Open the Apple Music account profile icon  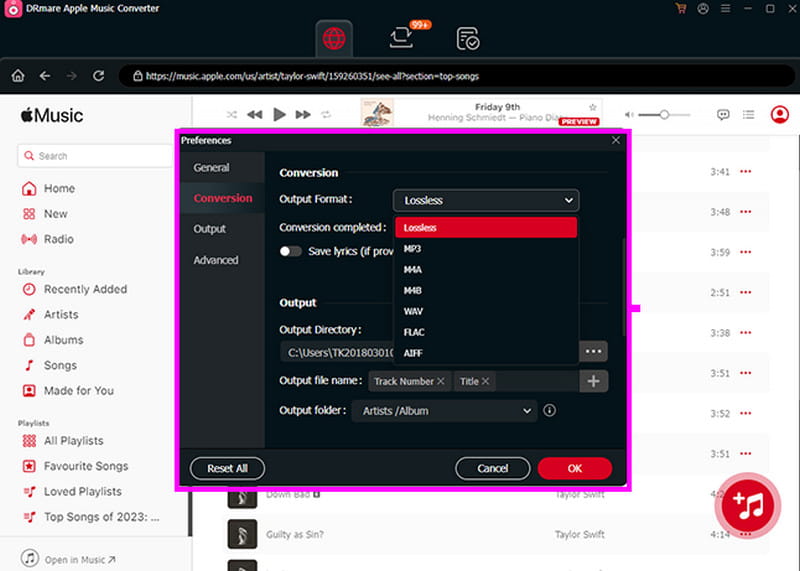pyautogui.click(x=780, y=114)
